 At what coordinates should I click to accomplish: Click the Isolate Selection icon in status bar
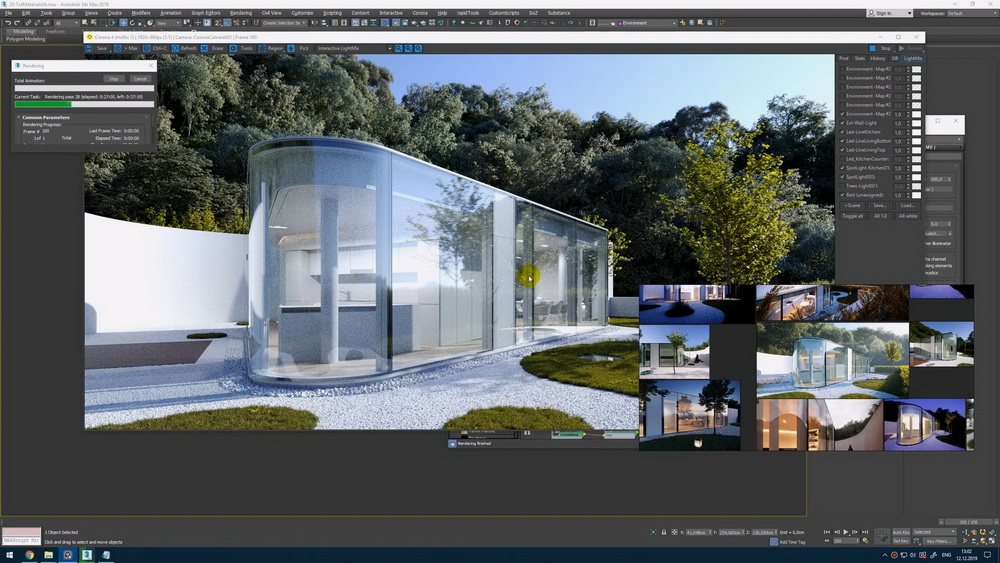653,532
